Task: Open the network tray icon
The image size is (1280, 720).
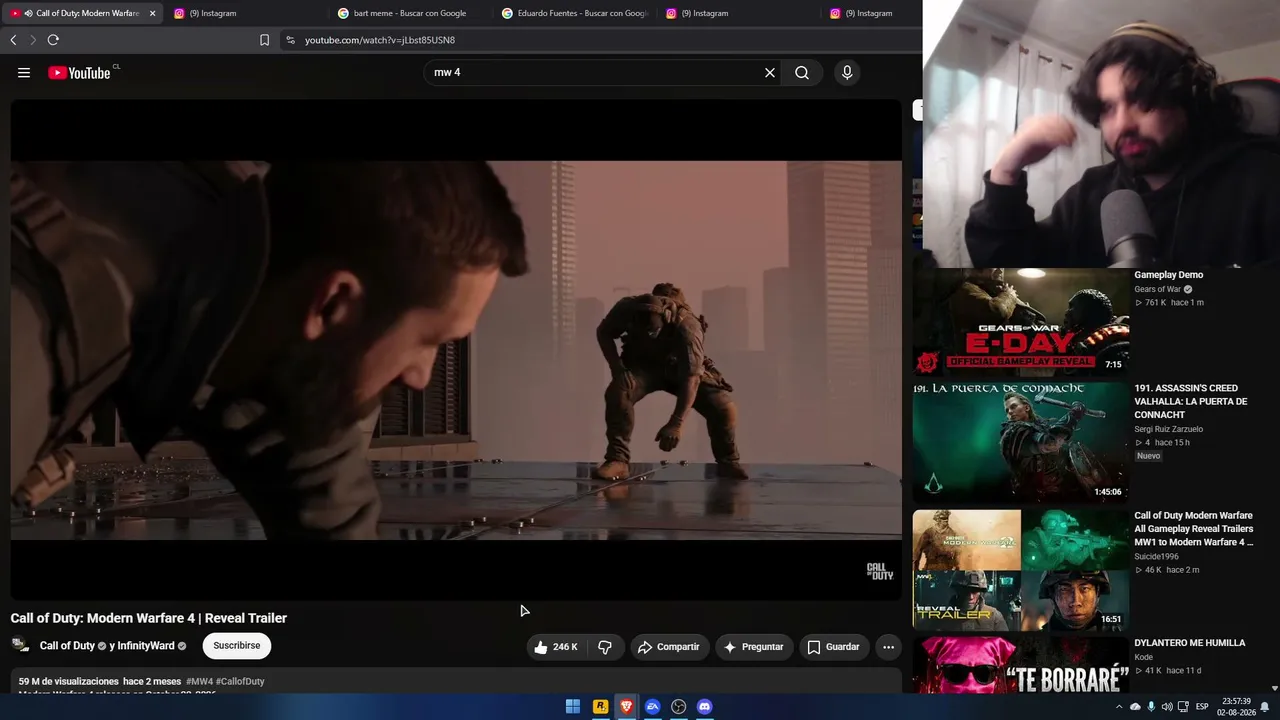Action: 1183,707
